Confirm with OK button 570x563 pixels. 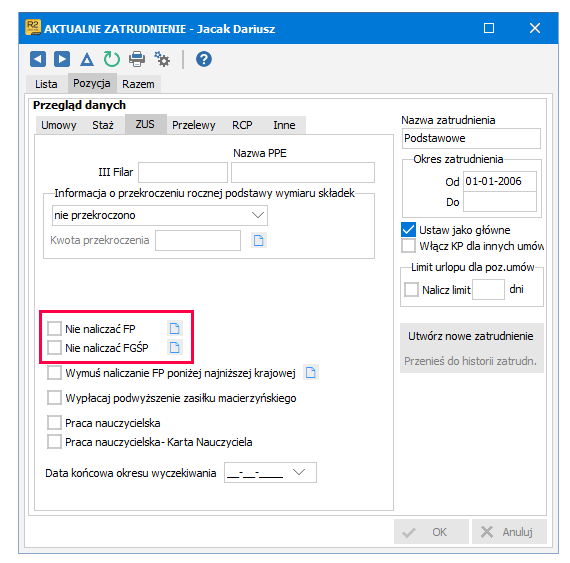click(x=431, y=532)
